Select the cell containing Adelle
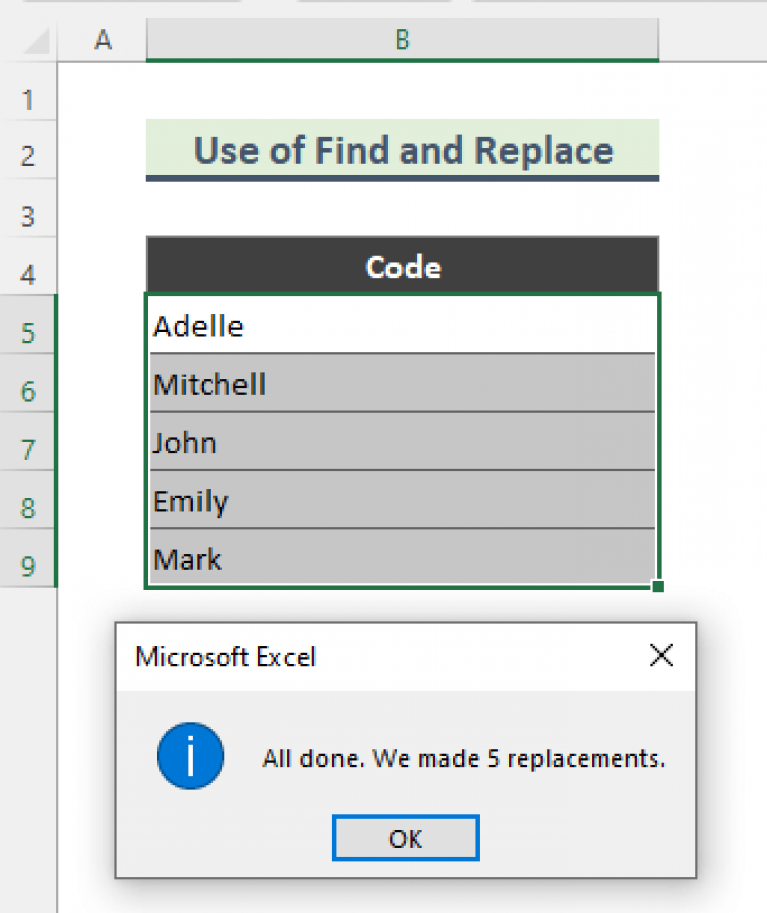 [x=402, y=326]
